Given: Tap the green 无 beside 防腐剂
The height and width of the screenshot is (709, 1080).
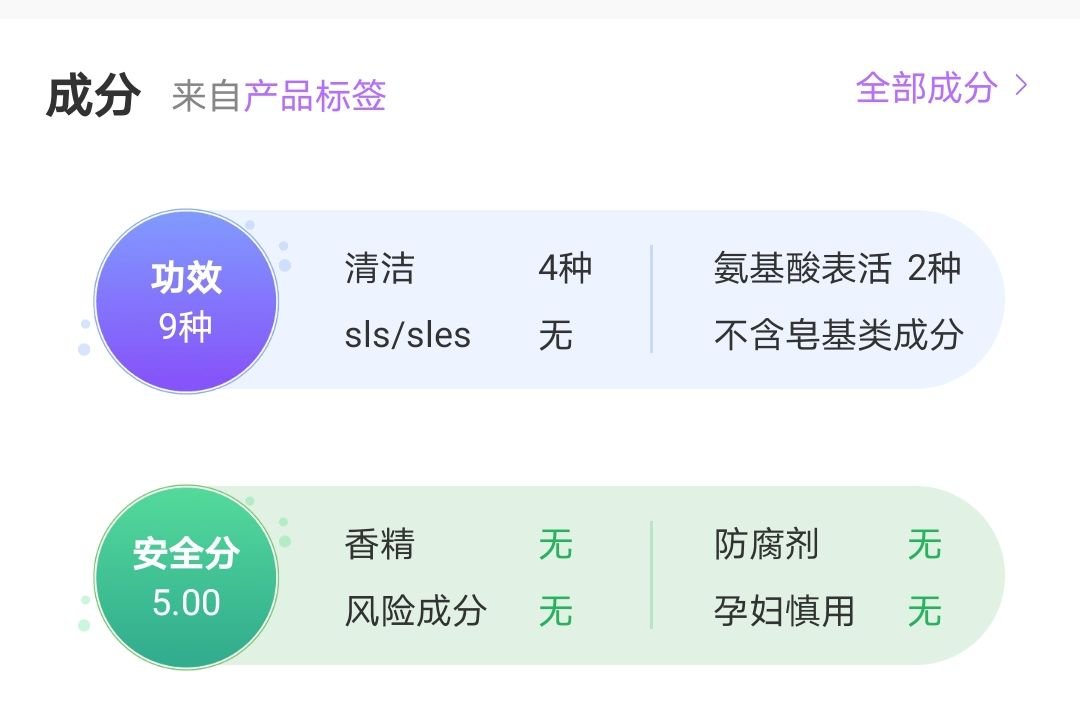Looking at the screenshot, I should (924, 545).
